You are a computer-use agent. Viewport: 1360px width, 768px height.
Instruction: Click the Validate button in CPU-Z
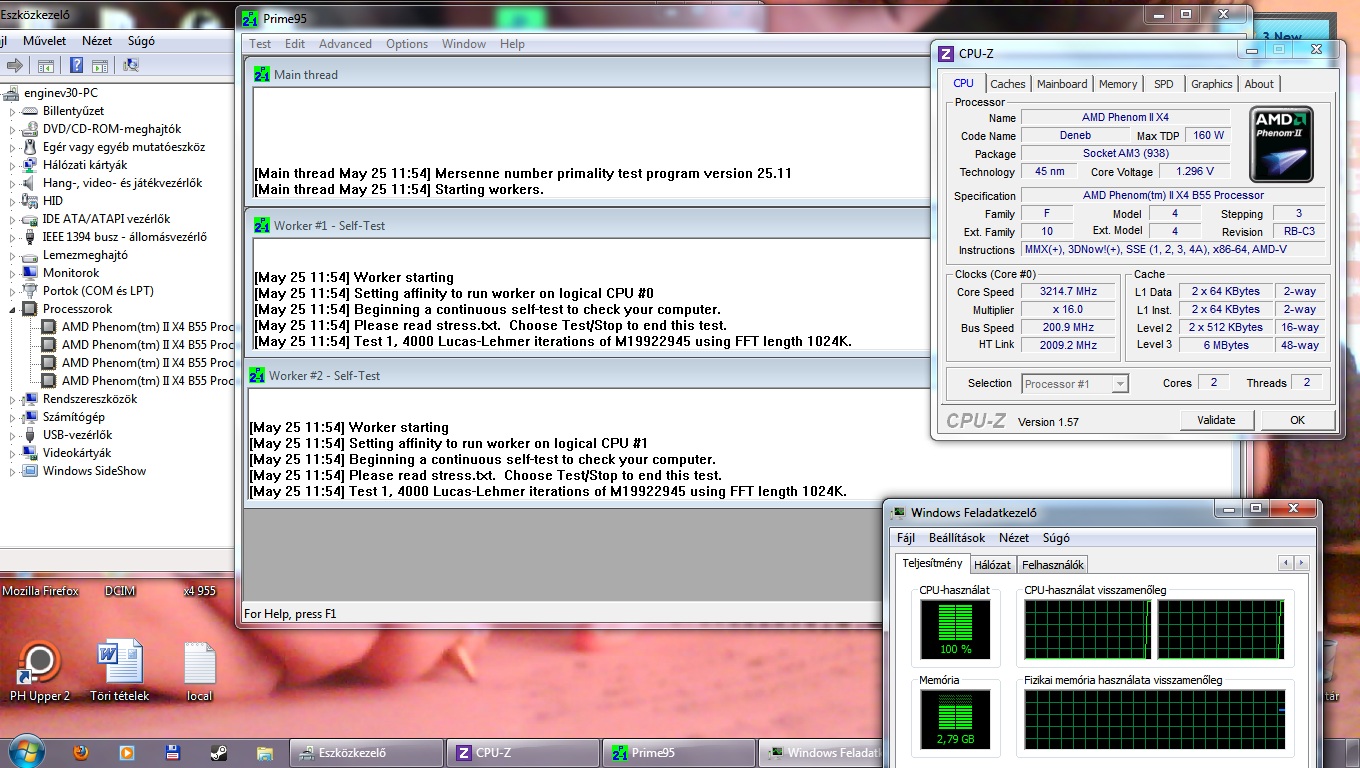(x=1216, y=420)
